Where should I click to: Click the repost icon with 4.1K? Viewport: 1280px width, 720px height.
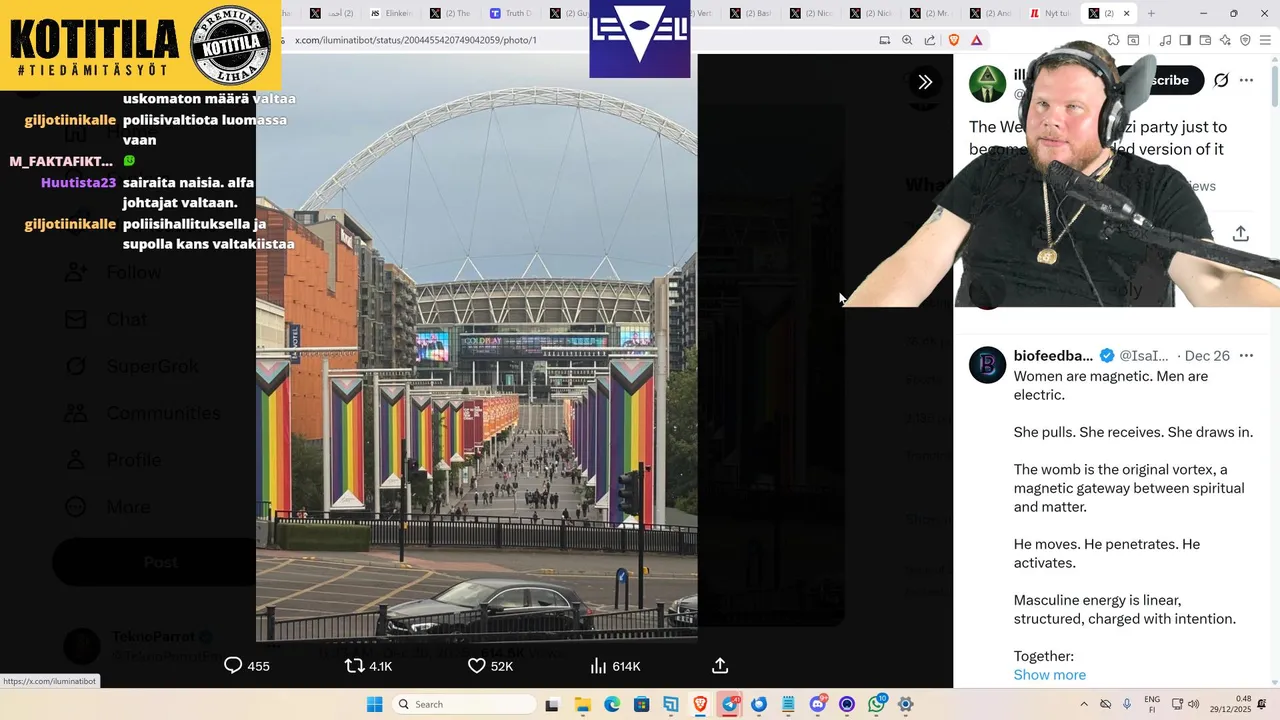(354, 666)
